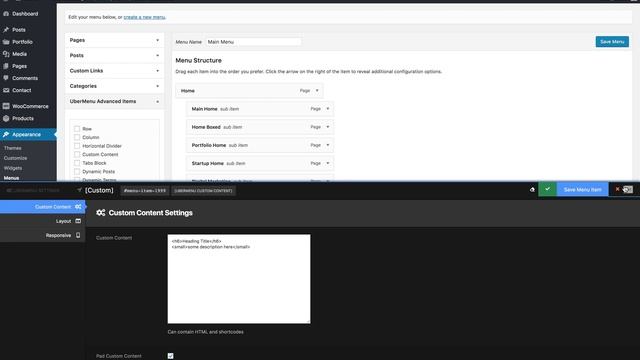Open the Customize submenu item
Viewport: 640px width, 360px height.
pos(16,158)
